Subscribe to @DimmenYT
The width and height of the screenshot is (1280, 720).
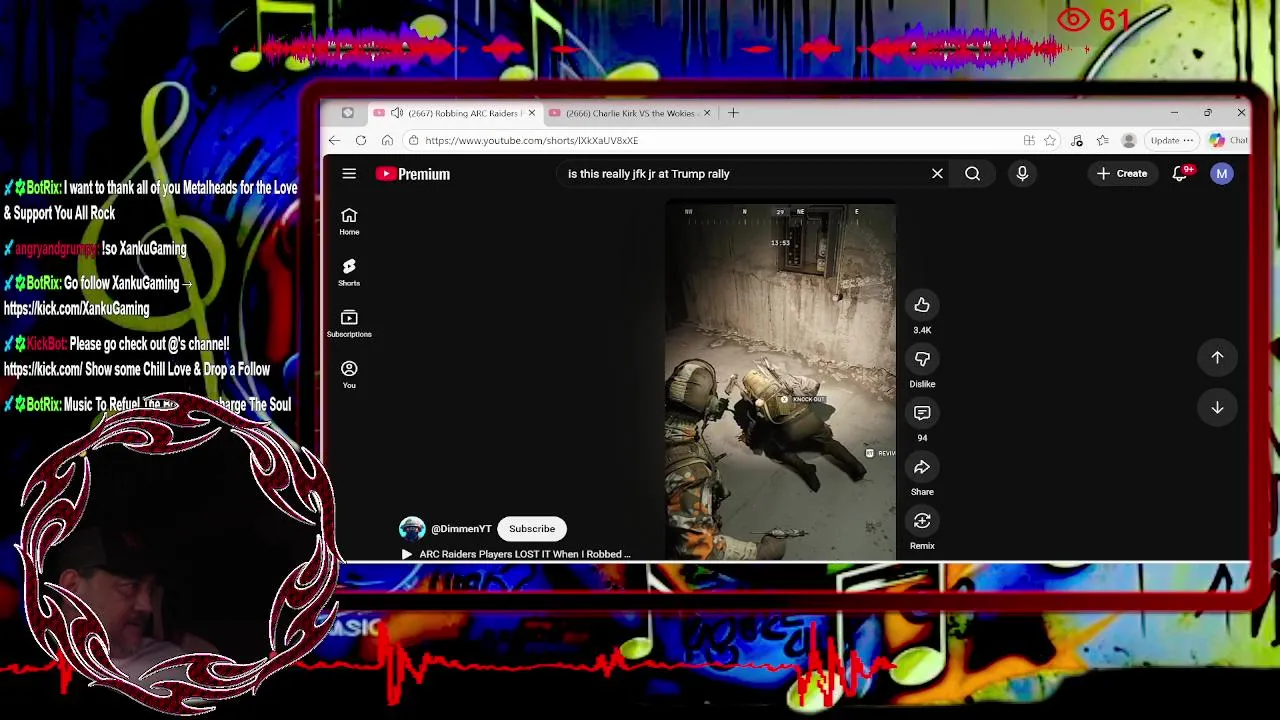click(x=532, y=529)
